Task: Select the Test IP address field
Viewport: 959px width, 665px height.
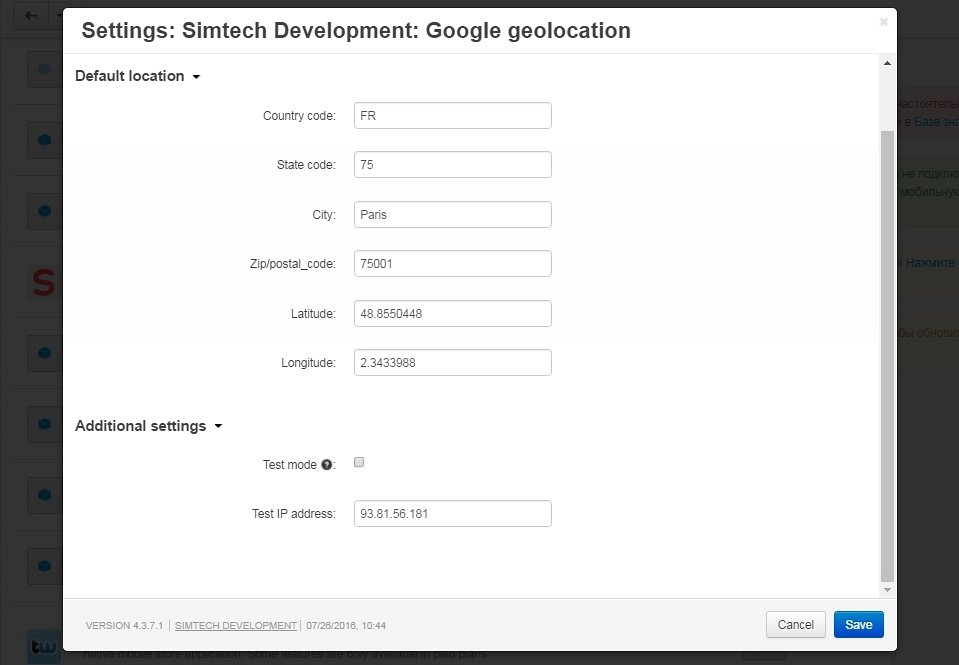Action: pyautogui.click(x=453, y=514)
